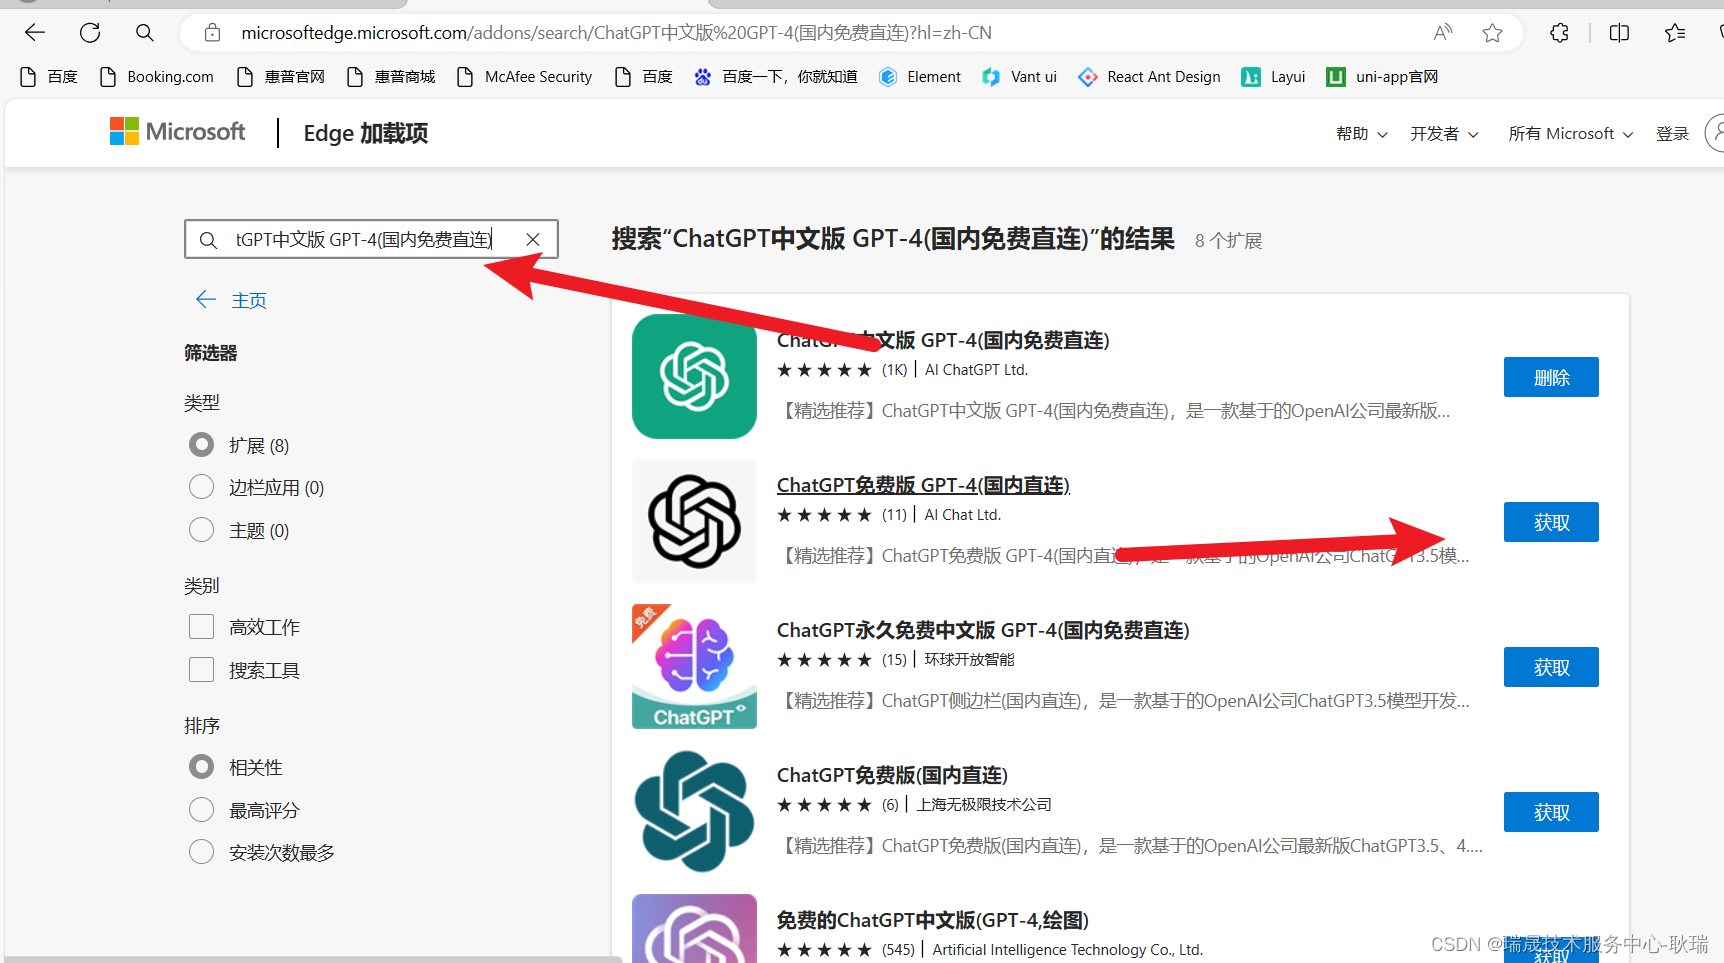Screen dimensions: 1724x963
Task: Click the (1K) ratings of ChatGPT中文版
Action: coord(894,370)
